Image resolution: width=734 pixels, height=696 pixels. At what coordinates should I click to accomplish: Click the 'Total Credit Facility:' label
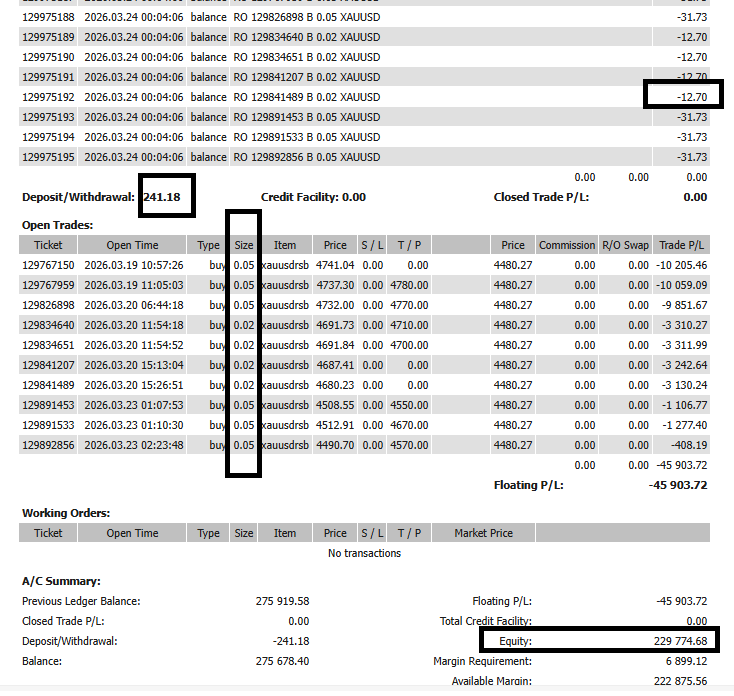click(485, 621)
